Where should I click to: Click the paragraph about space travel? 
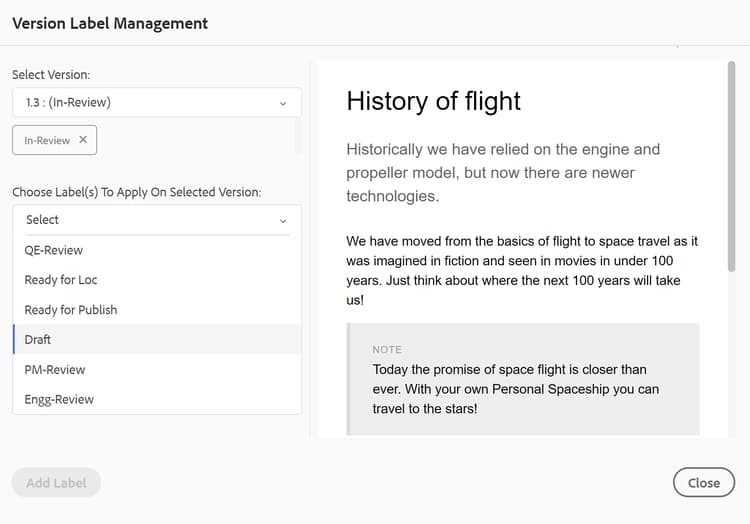coord(521,270)
